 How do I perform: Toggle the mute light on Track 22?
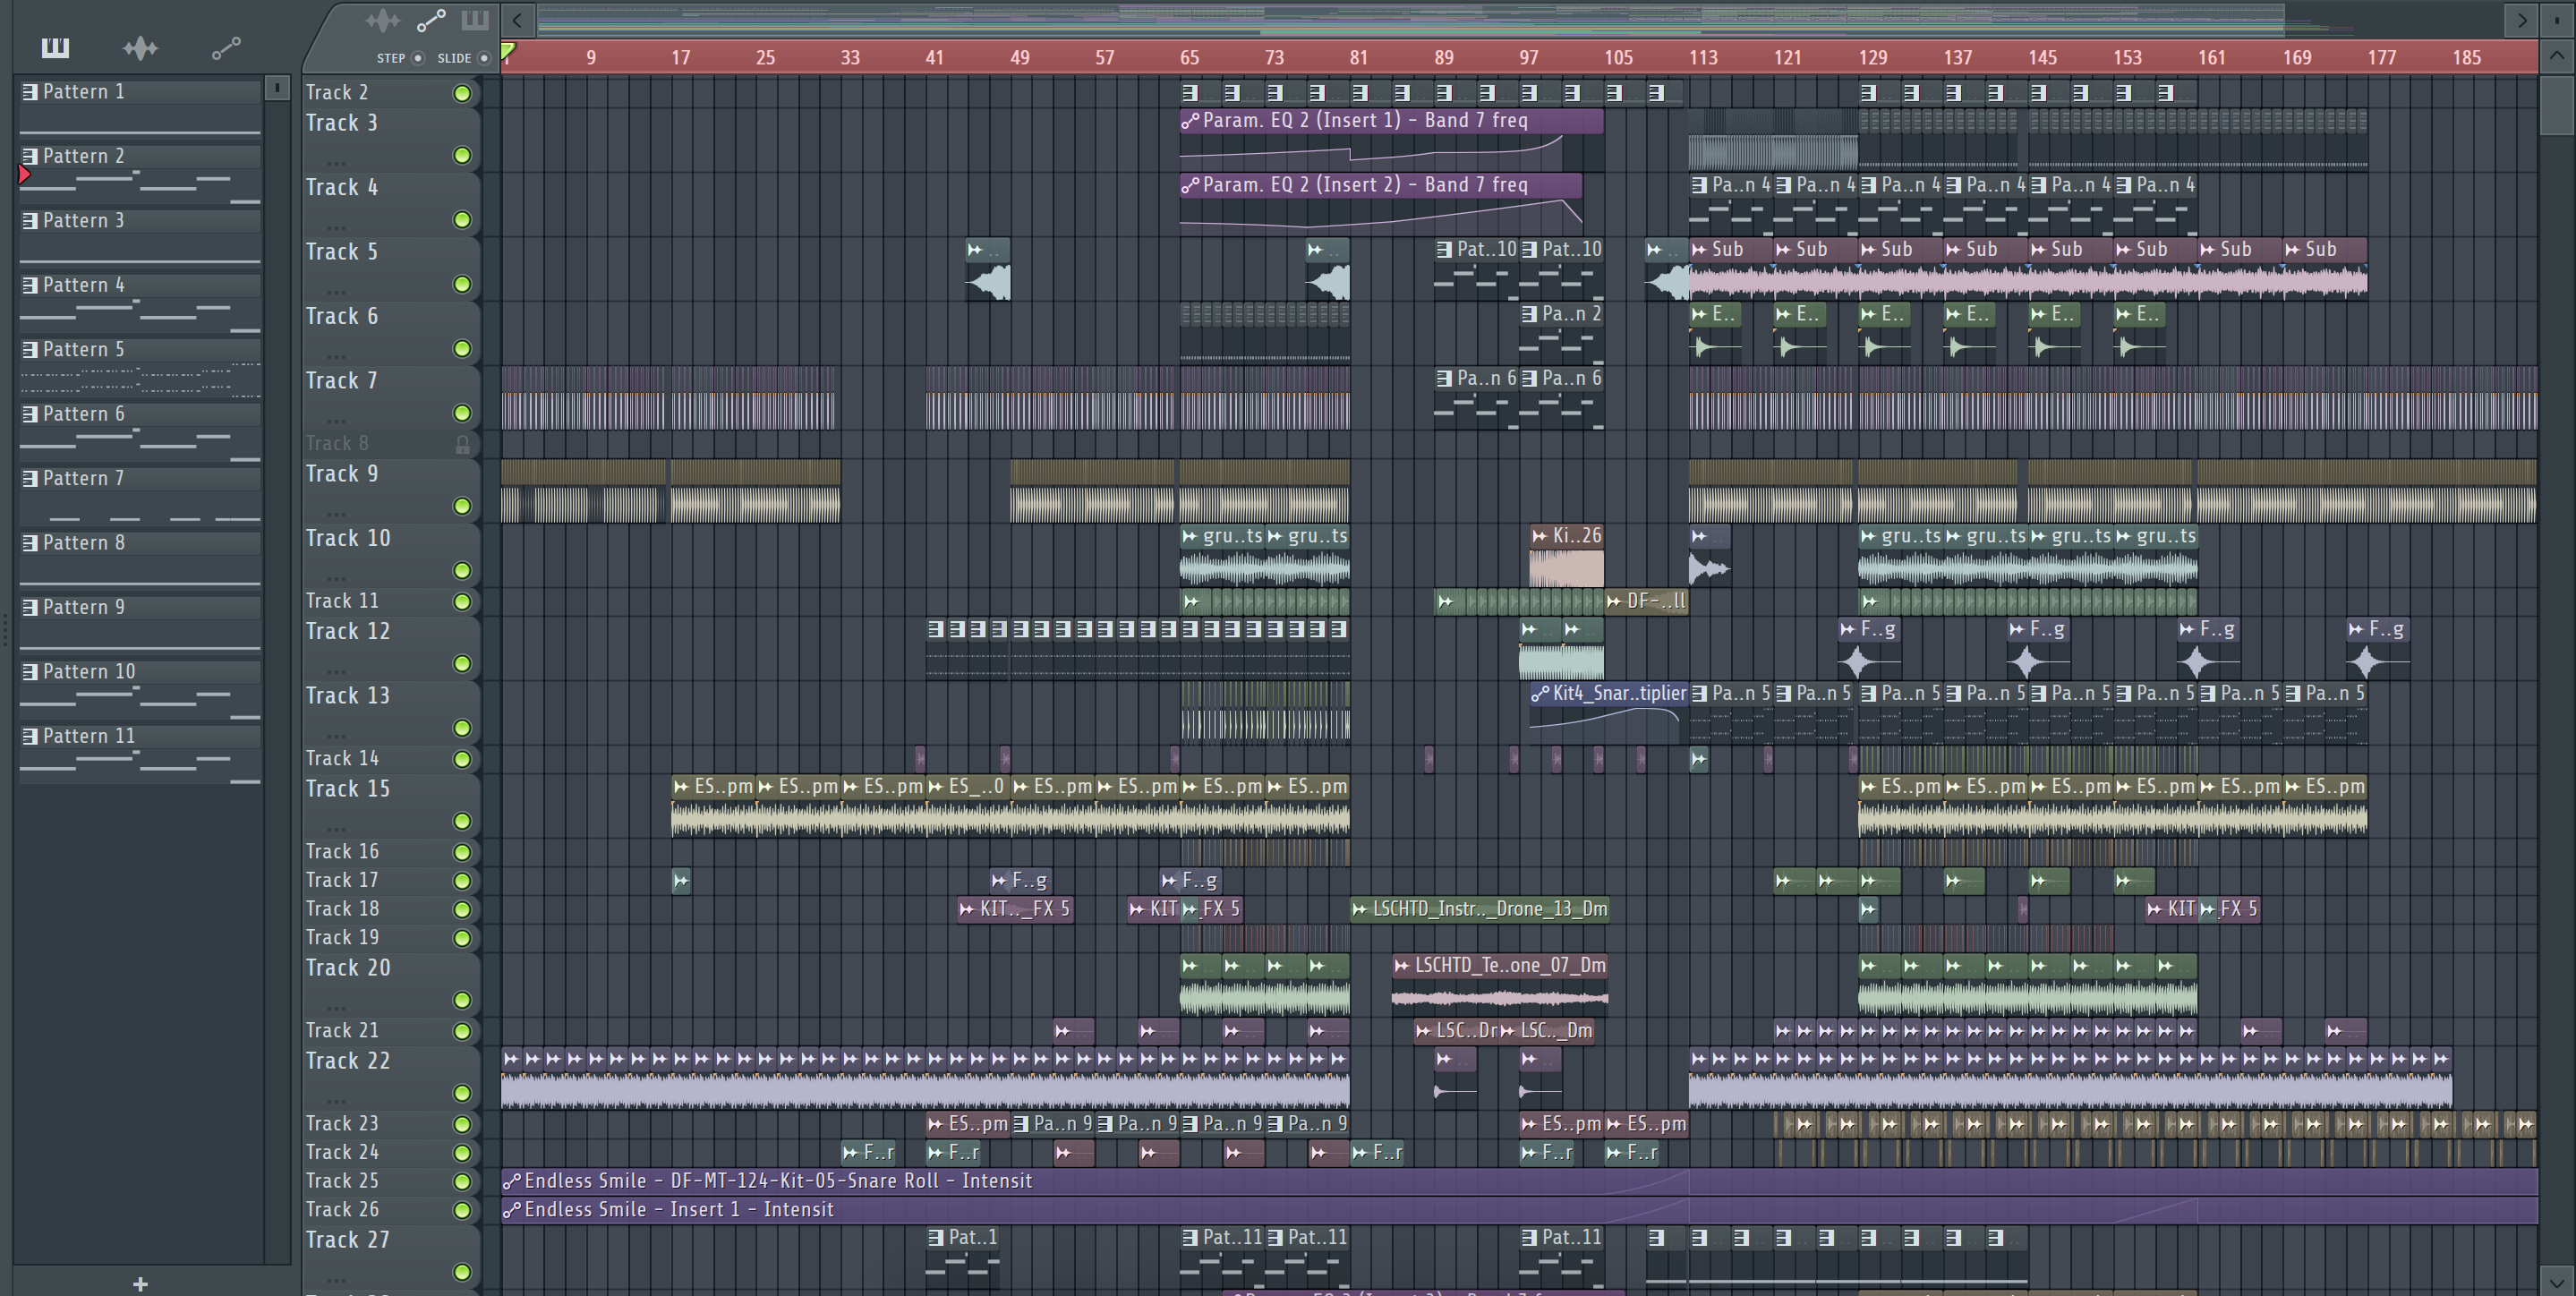click(x=462, y=1093)
